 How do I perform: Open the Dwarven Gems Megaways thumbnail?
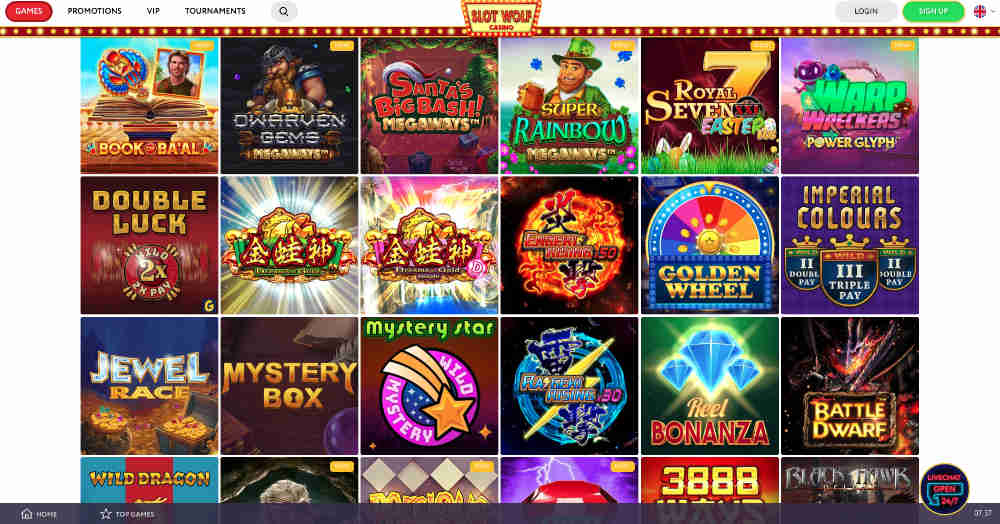[x=290, y=105]
